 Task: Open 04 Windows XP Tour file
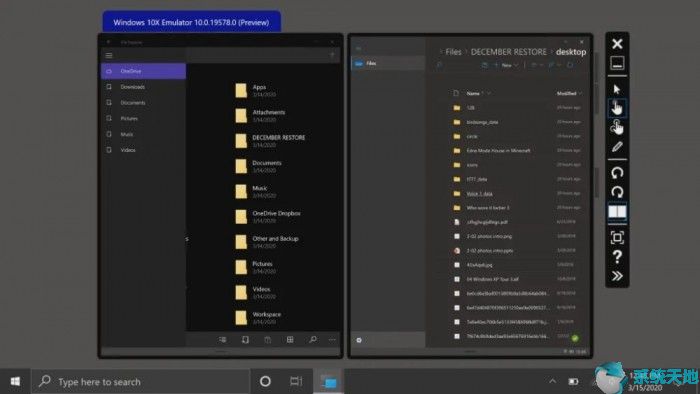click(517, 279)
